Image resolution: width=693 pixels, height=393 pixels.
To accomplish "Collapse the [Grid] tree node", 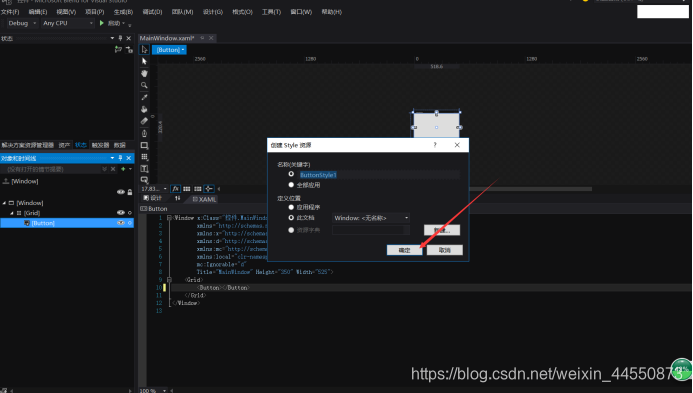I will (x=12, y=213).
